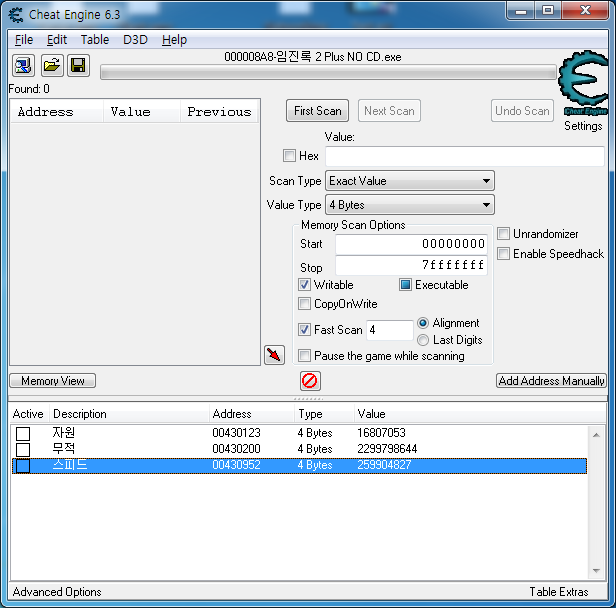Enable CopyOnWrite checkbox
The image size is (616, 608).
click(x=304, y=304)
